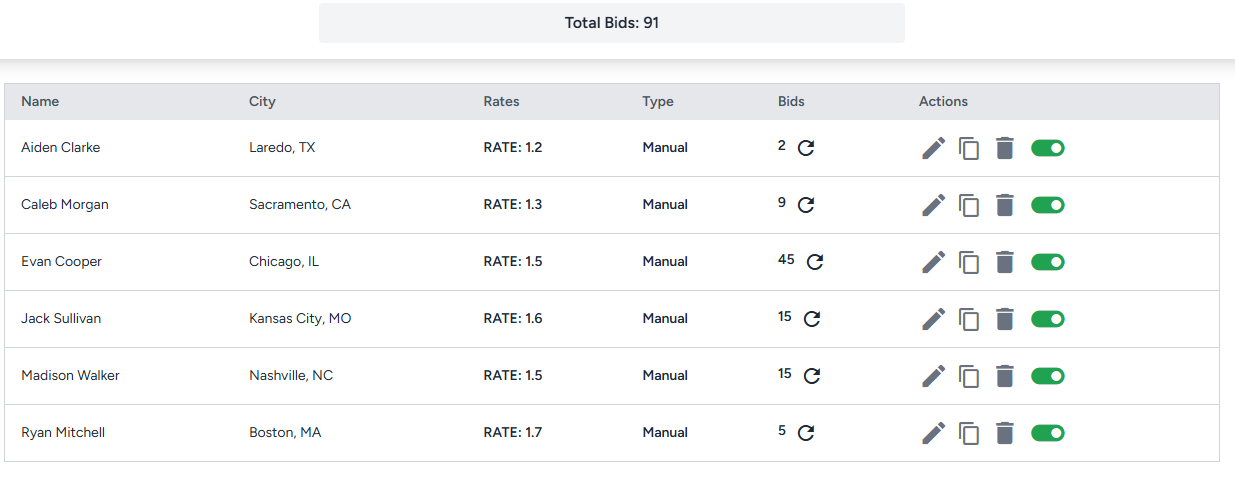Click the Name column header
1235x480 pixels.
pos(40,101)
